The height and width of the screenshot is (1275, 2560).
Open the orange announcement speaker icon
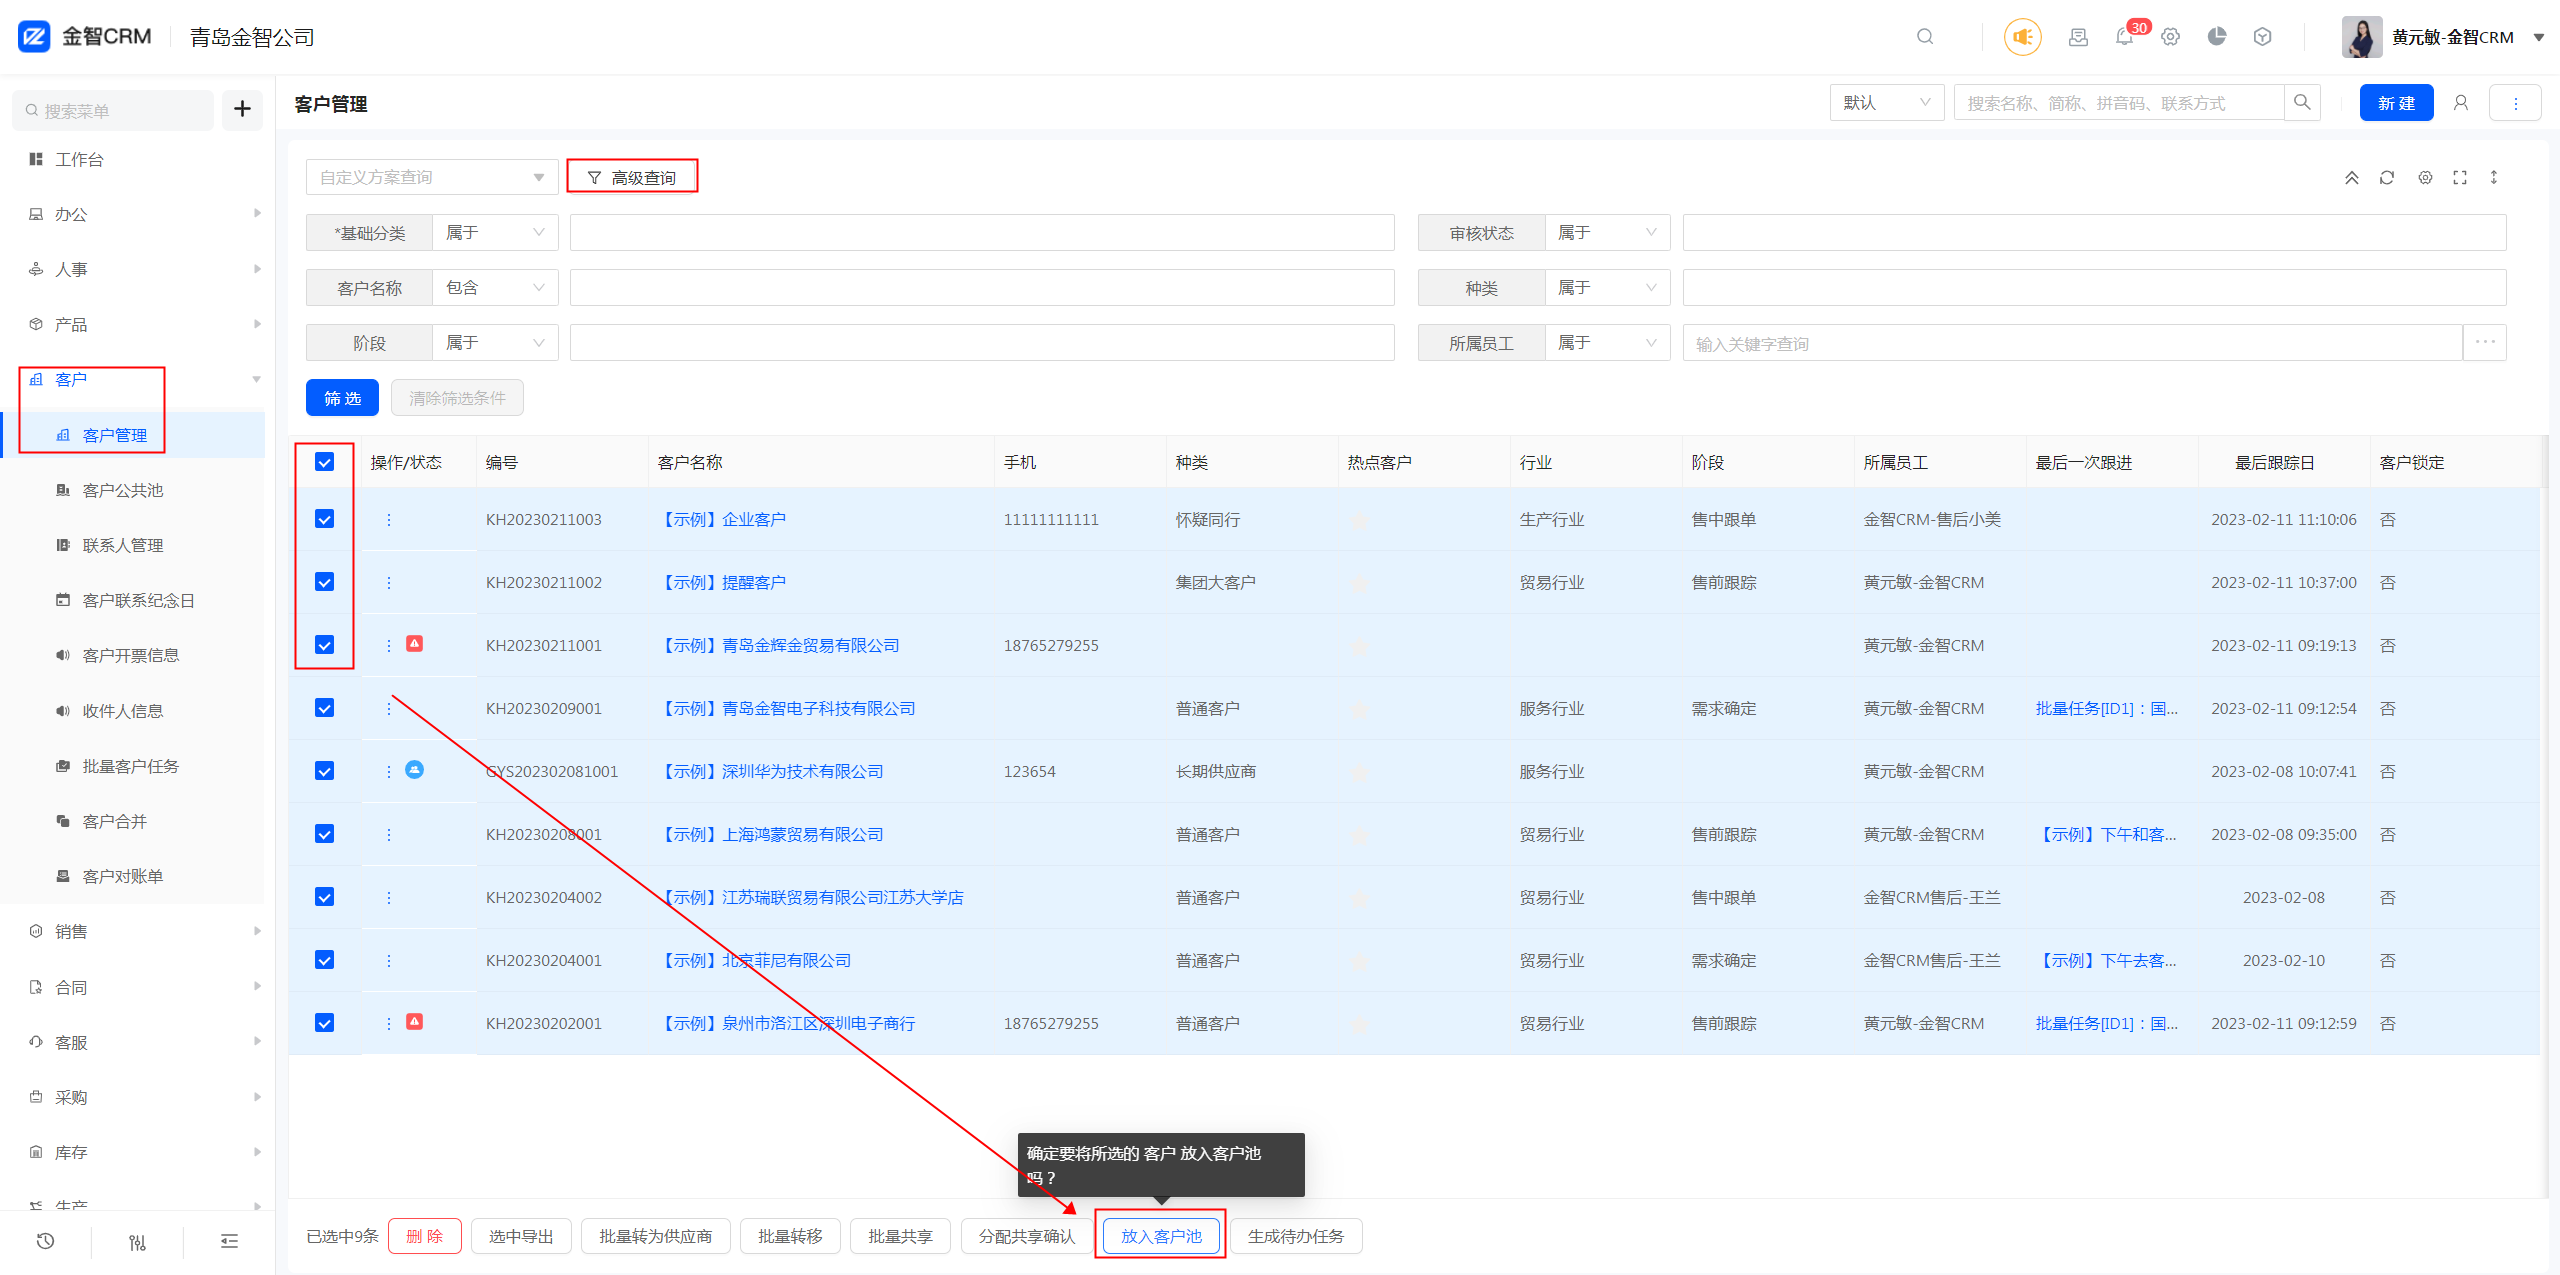tap(2022, 37)
